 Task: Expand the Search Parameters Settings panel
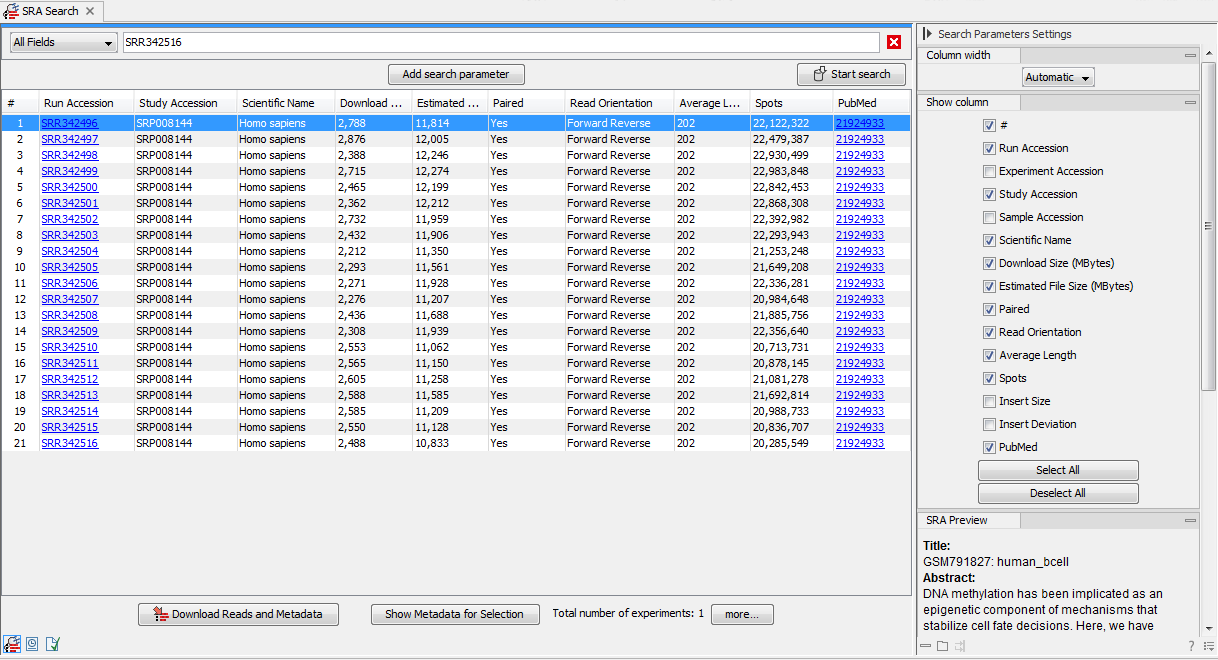pyautogui.click(x=929, y=33)
